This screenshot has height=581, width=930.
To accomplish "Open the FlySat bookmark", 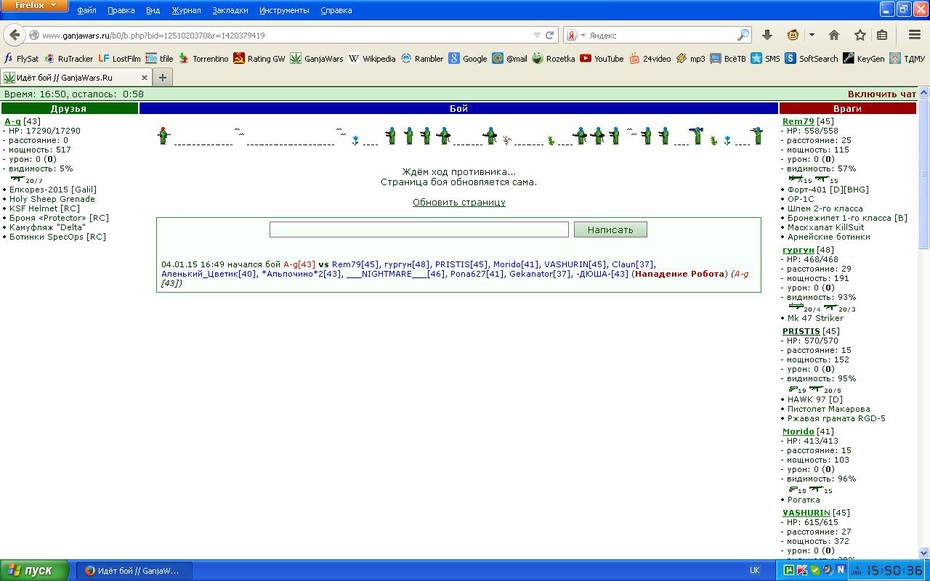I will tap(21, 59).
